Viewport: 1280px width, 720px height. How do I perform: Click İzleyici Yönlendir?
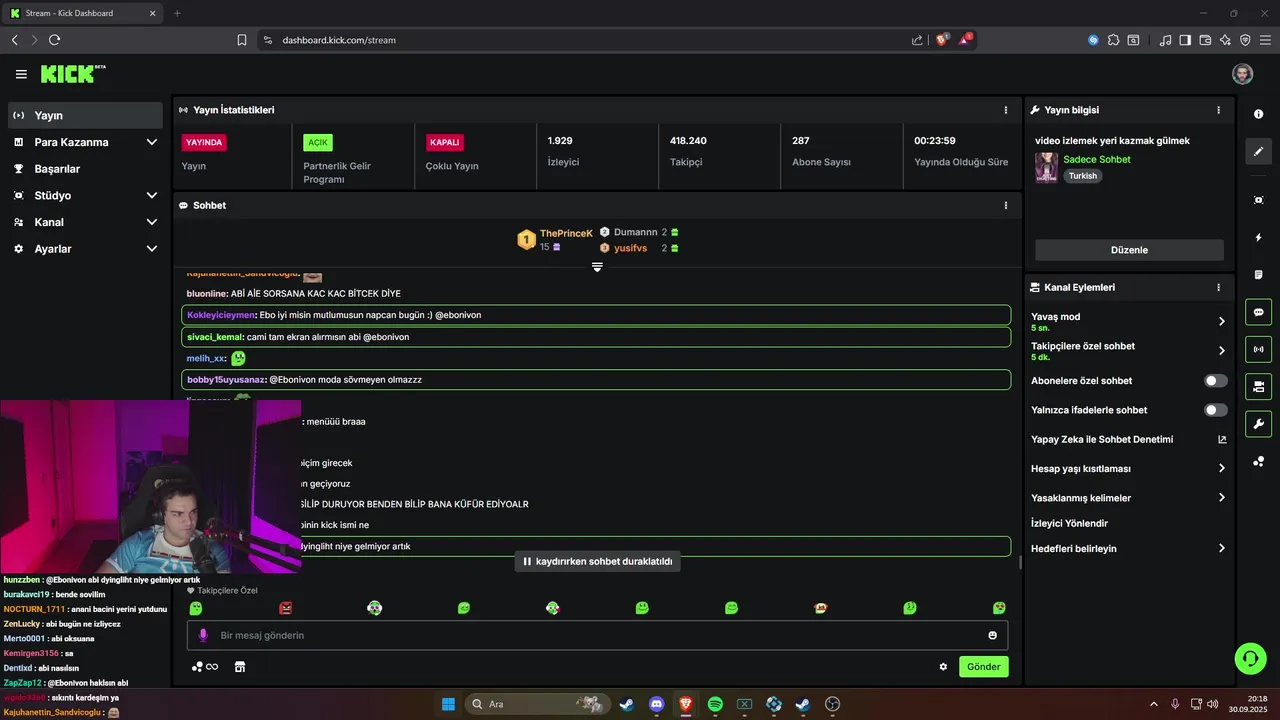tap(1069, 523)
